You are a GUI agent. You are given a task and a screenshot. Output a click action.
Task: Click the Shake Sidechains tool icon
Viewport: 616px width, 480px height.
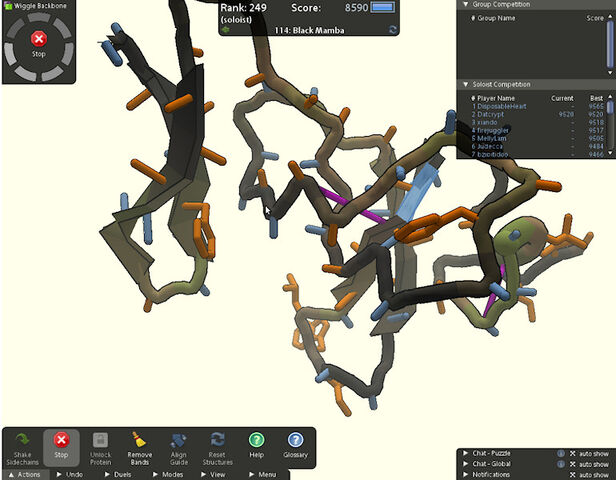tap(22, 440)
